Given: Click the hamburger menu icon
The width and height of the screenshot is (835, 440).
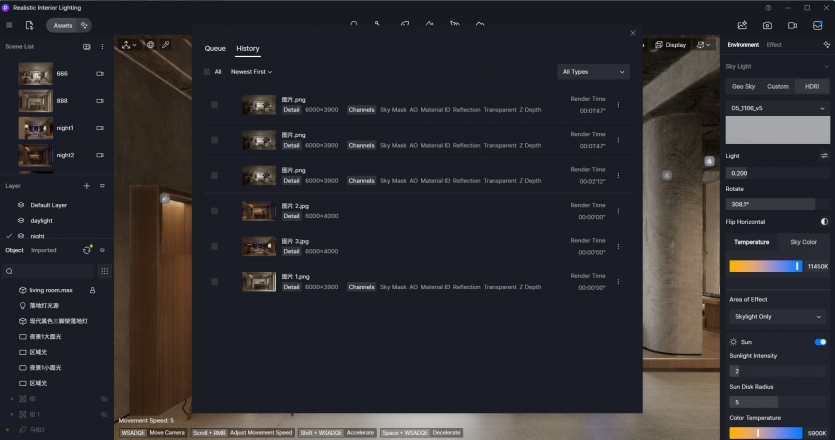Looking at the screenshot, I should pos(9,25).
